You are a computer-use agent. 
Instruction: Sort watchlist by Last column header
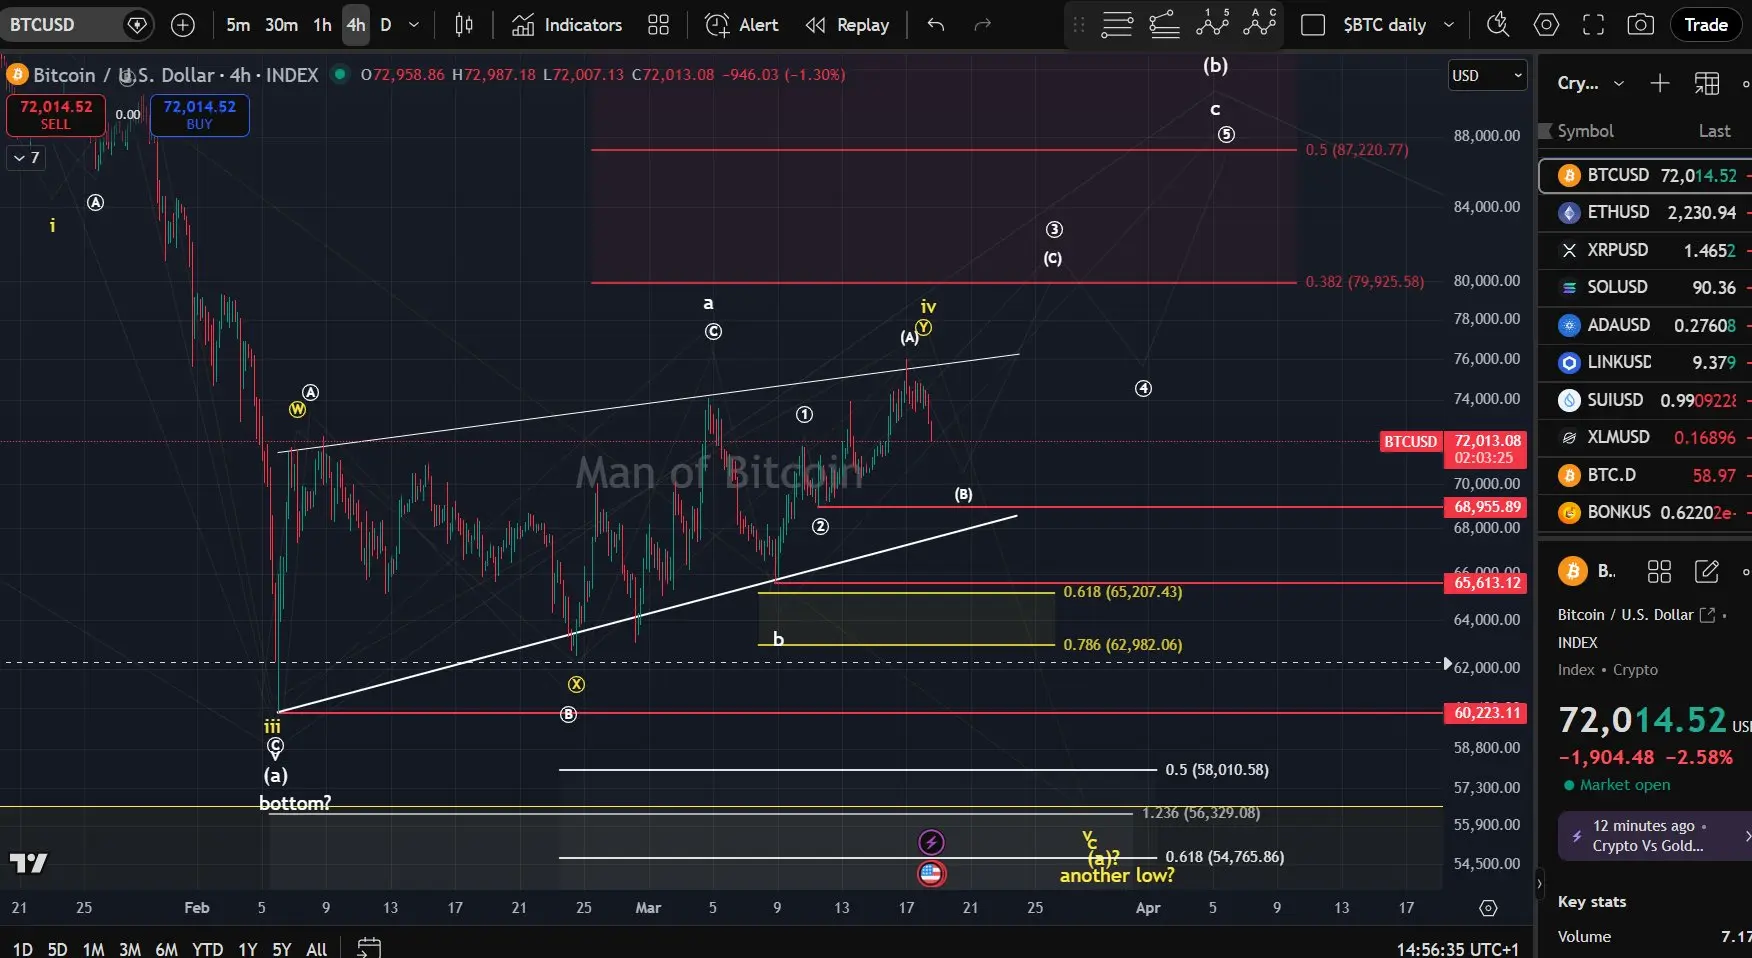point(1714,131)
